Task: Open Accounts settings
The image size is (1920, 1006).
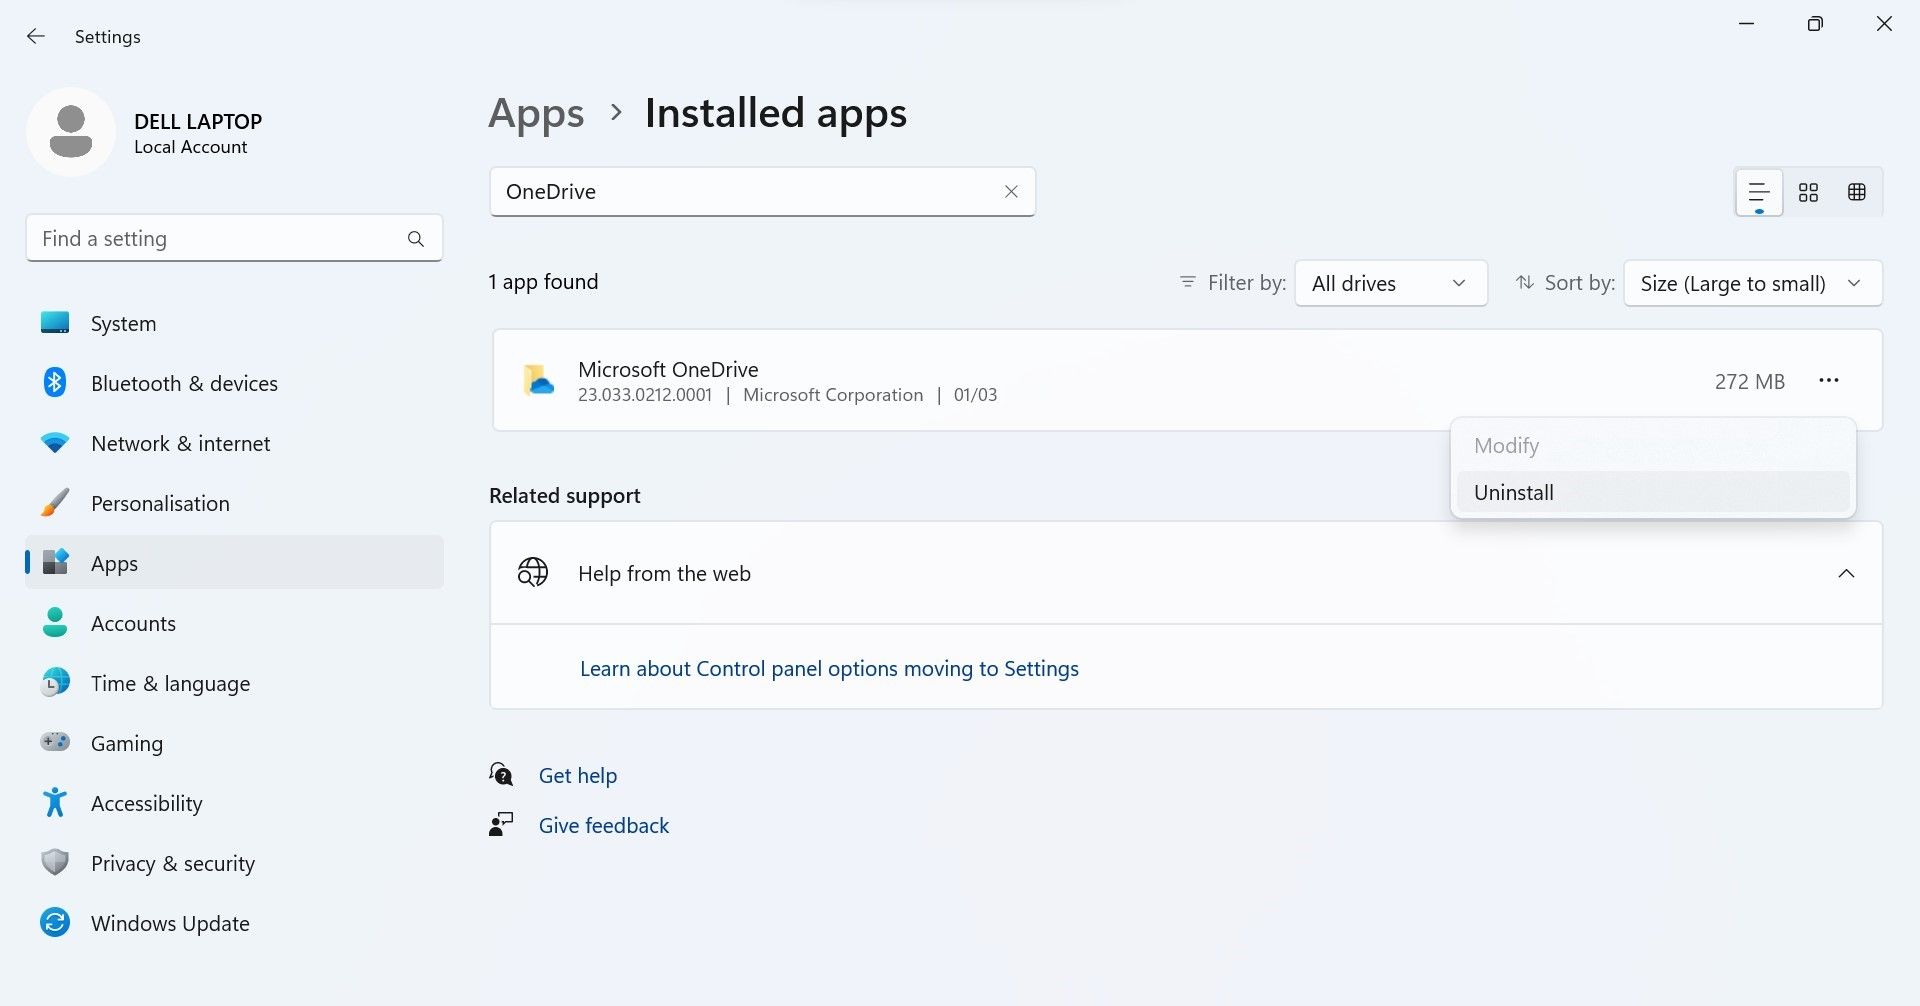Action: click(x=133, y=623)
